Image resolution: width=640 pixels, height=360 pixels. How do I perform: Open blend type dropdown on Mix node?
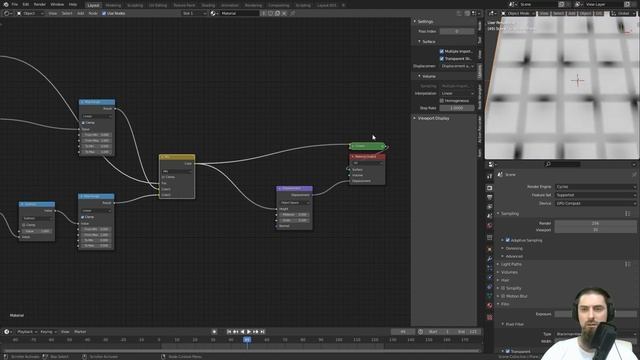[x=177, y=171]
